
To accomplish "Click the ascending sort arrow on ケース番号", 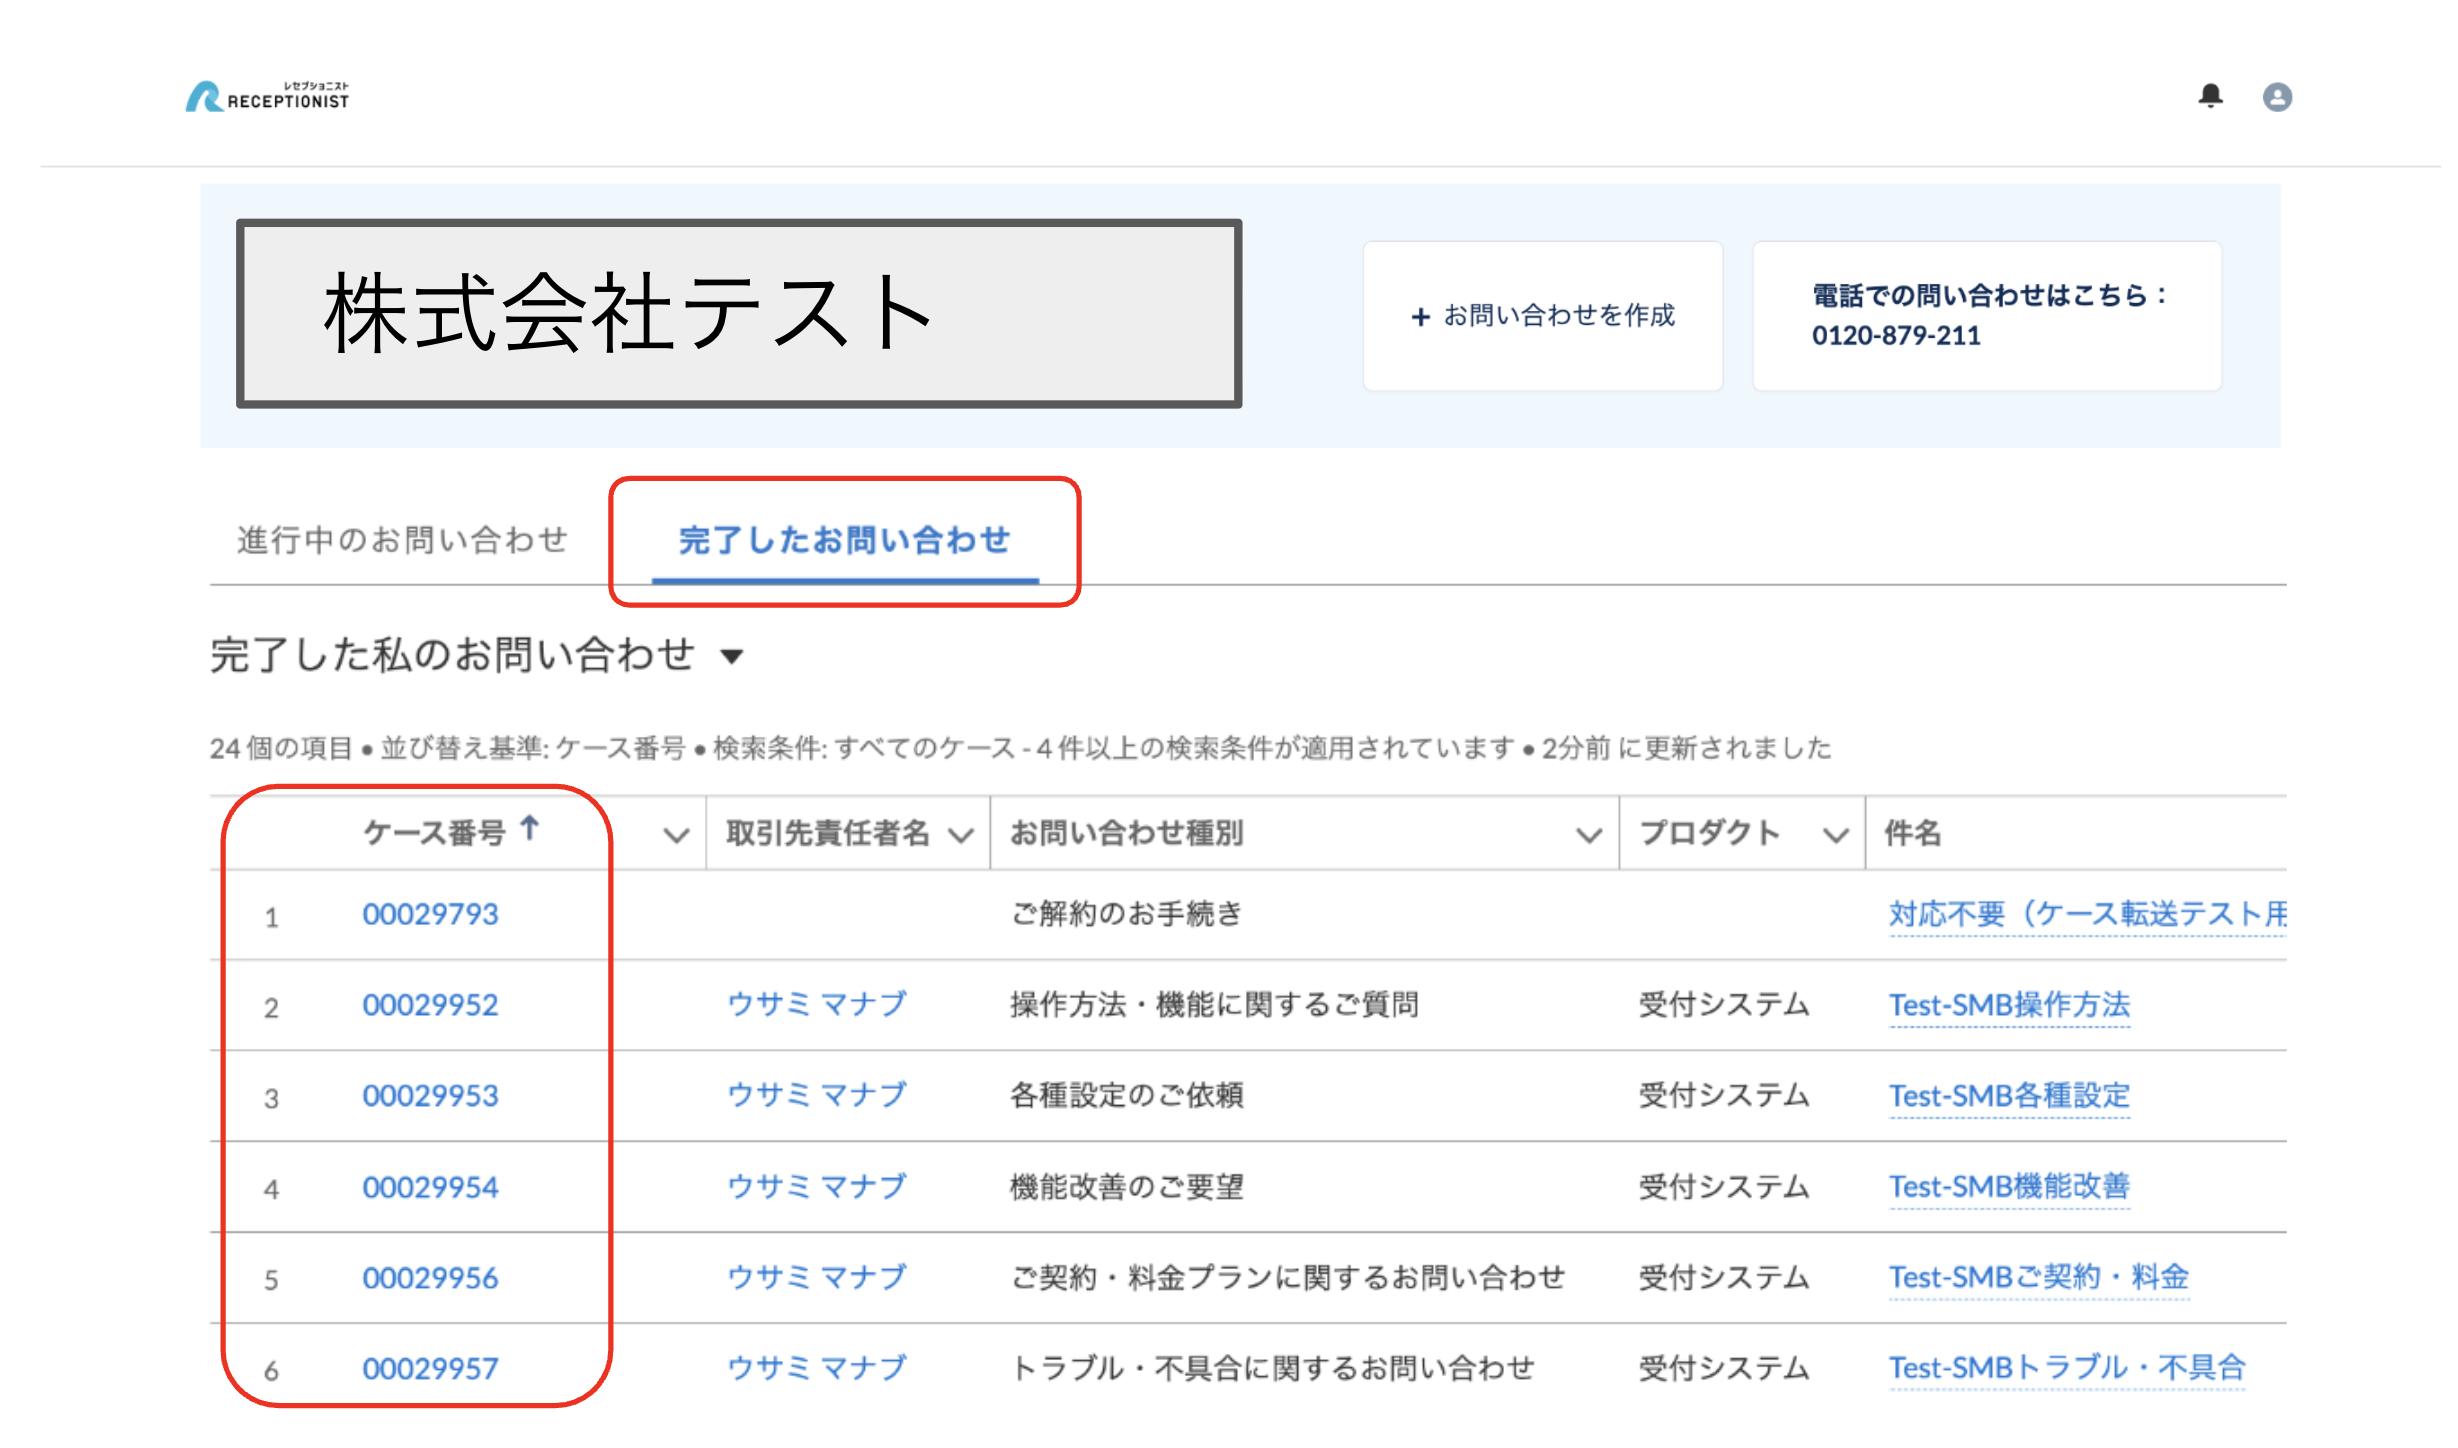I will (x=530, y=828).
